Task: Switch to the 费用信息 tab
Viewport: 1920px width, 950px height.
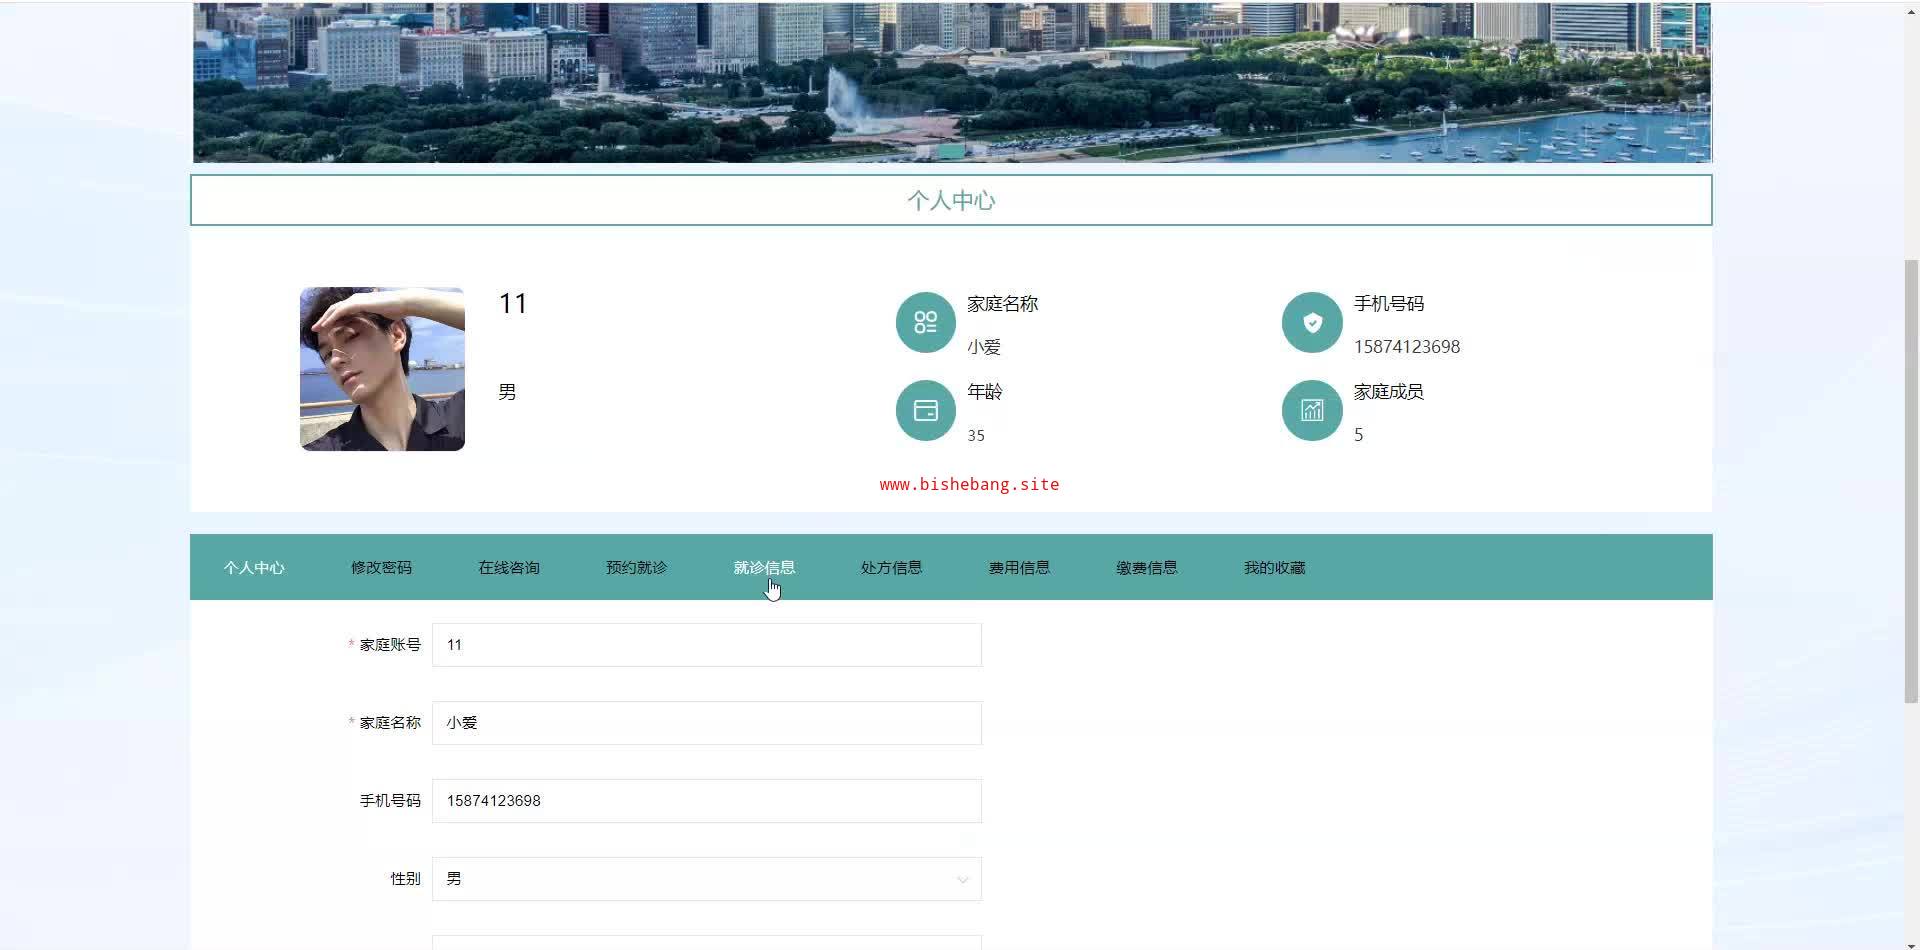Action: point(1019,568)
